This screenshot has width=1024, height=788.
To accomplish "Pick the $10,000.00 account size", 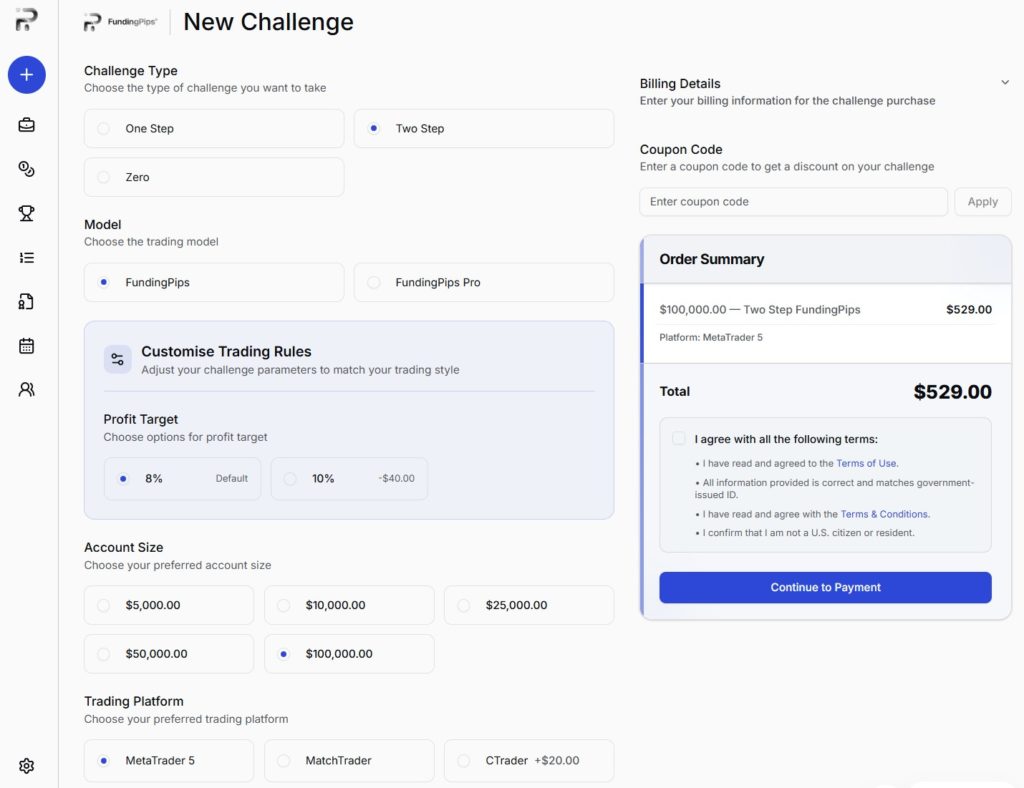I will (x=349, y=605).
